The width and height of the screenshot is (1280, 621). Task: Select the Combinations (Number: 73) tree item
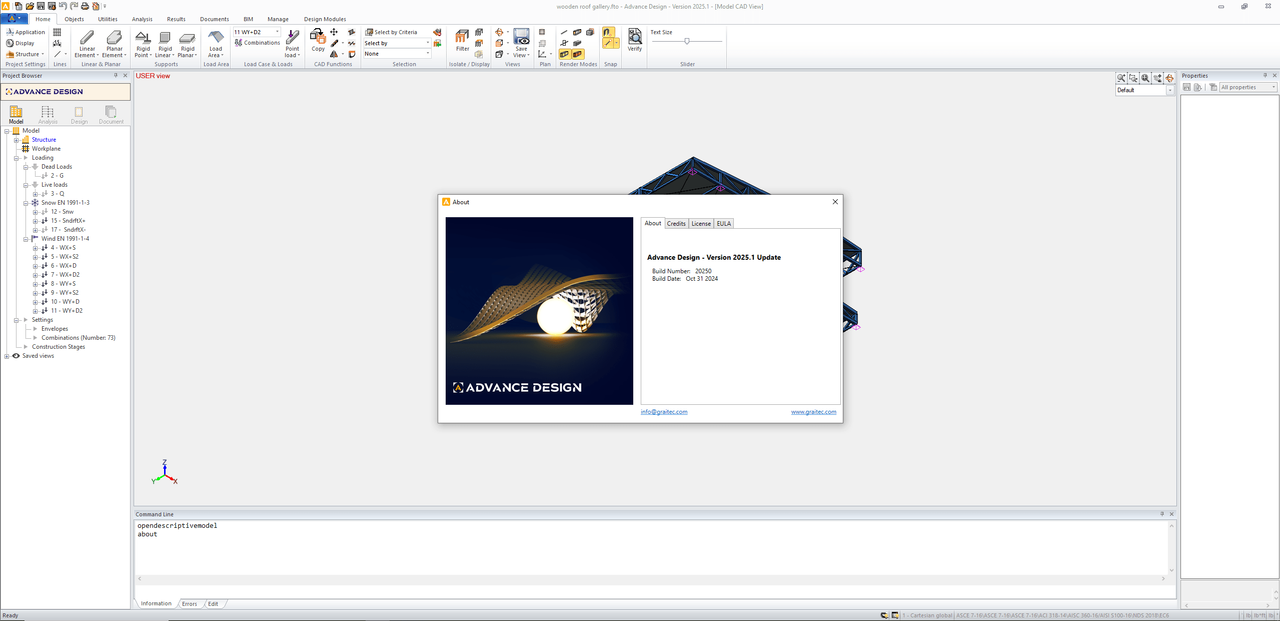click(78, 338)
